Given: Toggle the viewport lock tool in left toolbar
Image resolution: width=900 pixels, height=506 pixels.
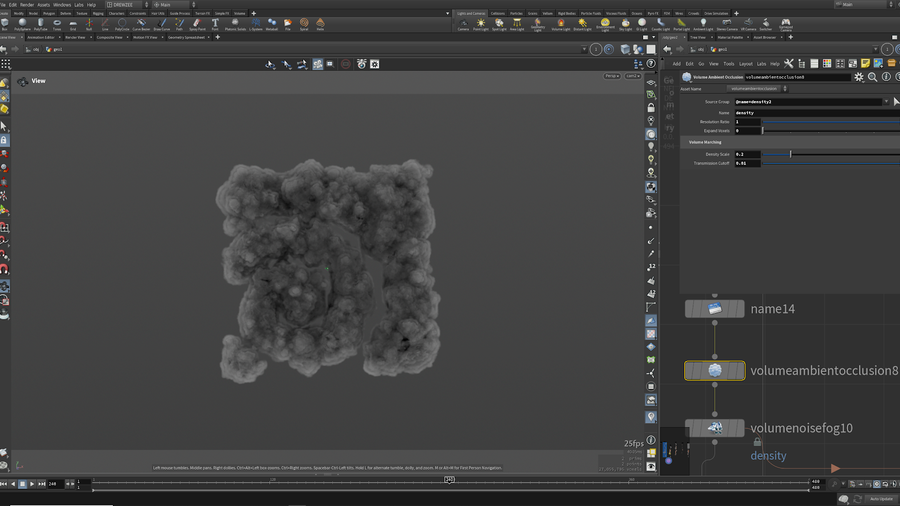Looking at the screenshot, I should tap(4, 140).
